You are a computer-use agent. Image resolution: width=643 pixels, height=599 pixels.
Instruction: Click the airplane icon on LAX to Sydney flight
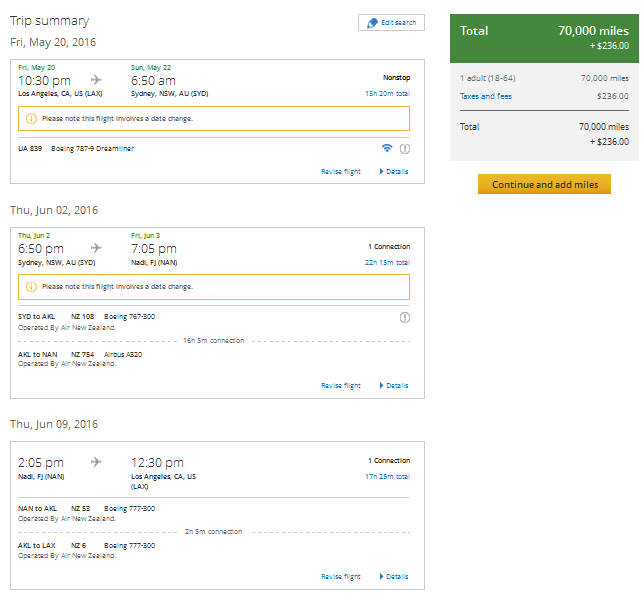tap(96, 80)
